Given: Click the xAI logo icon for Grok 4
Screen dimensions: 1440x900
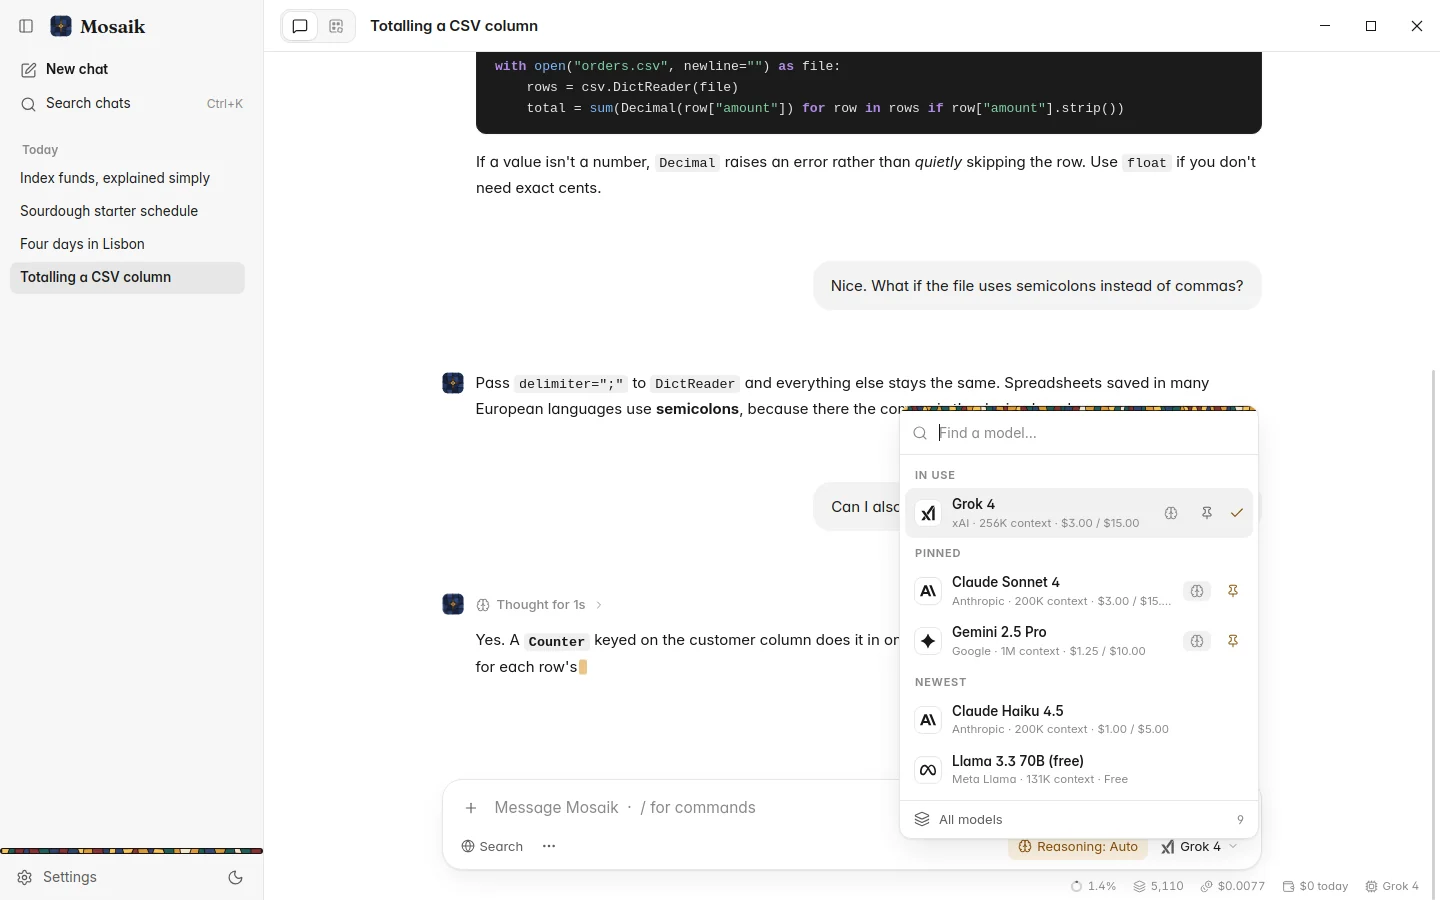Looking at the screenshot, I should click(x=928, y=513).
